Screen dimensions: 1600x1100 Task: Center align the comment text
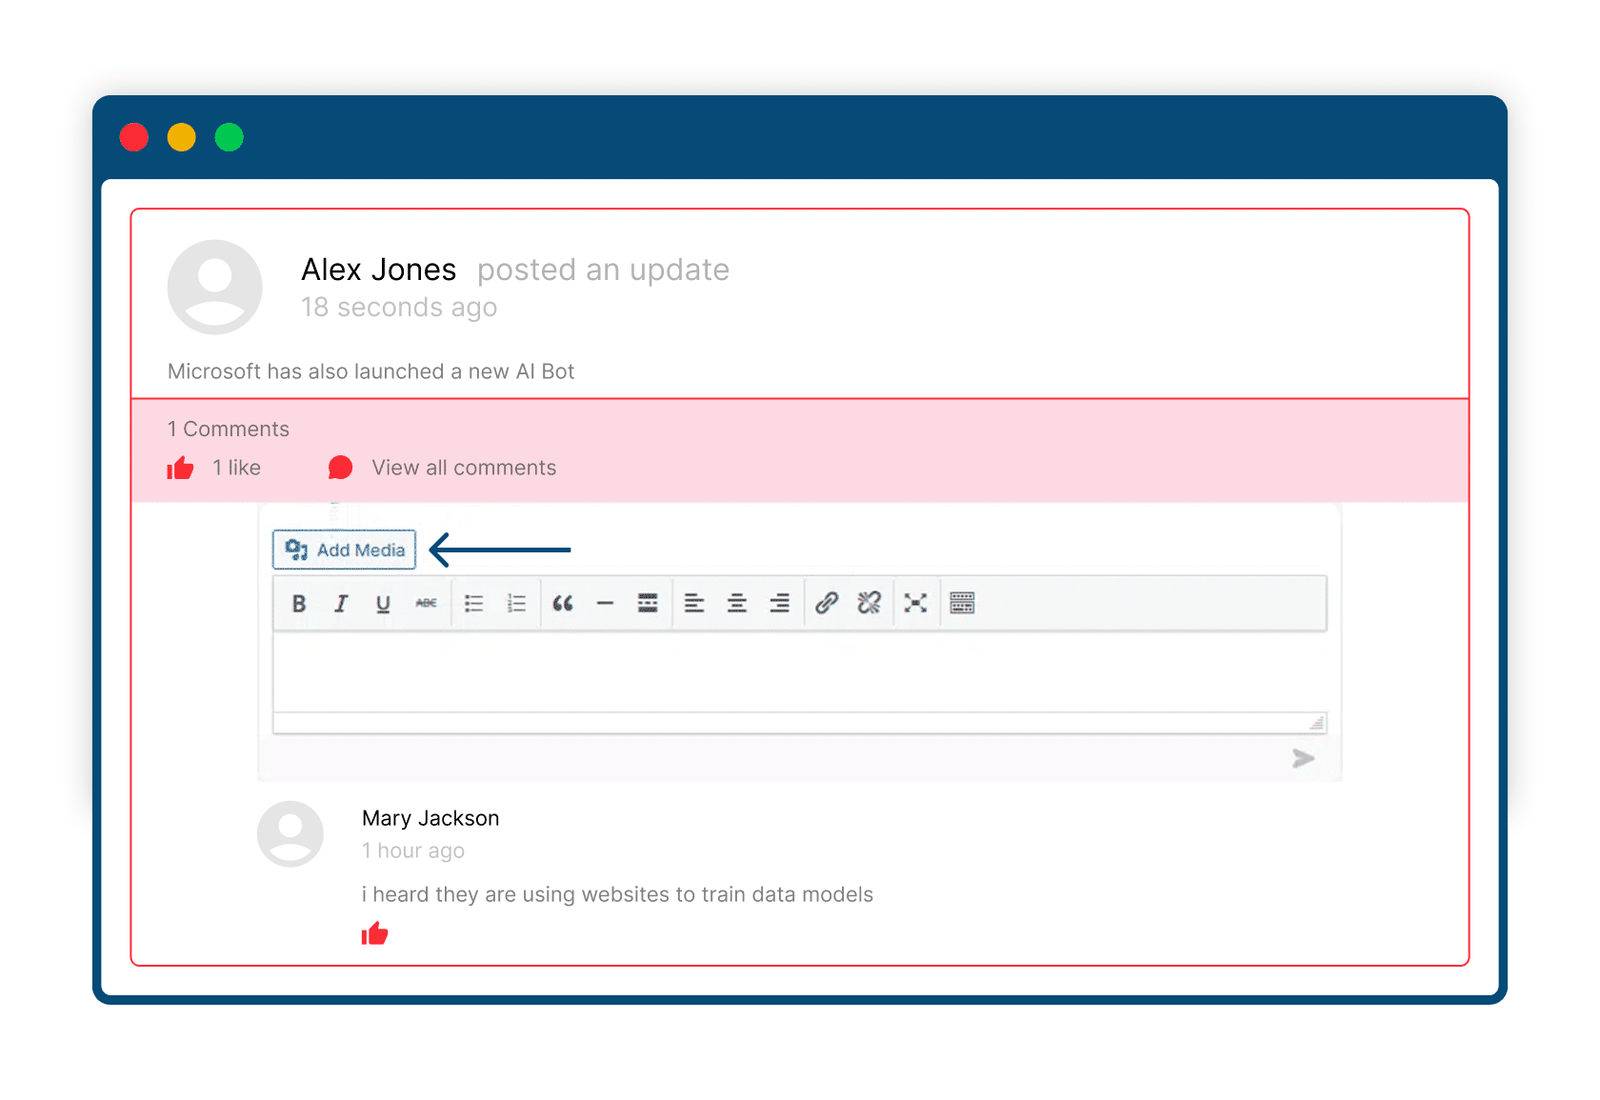click(x=737, y=603)
